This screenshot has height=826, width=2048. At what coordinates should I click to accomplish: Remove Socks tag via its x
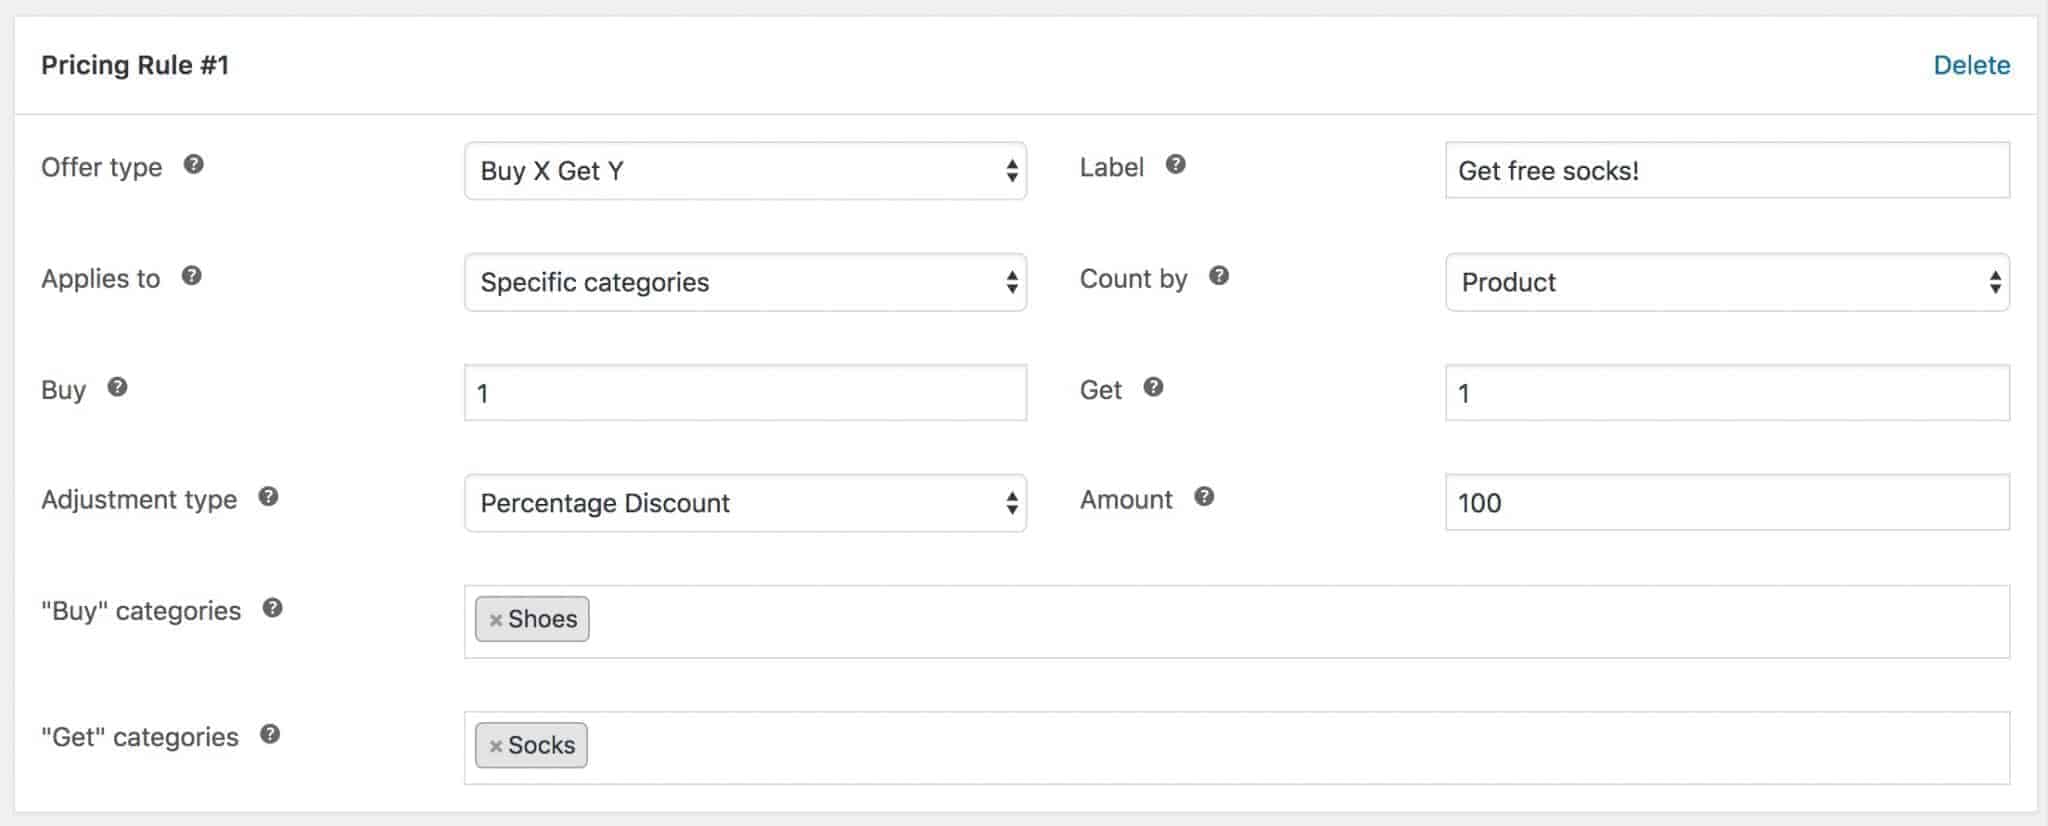tap(495, 746)
